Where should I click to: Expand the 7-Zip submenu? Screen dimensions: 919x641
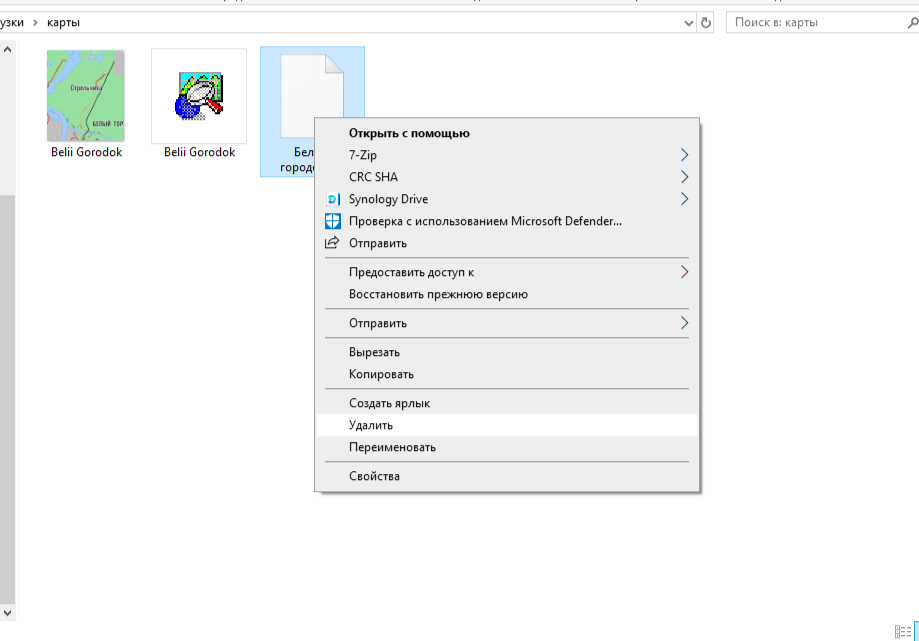(x=684, y=155)
